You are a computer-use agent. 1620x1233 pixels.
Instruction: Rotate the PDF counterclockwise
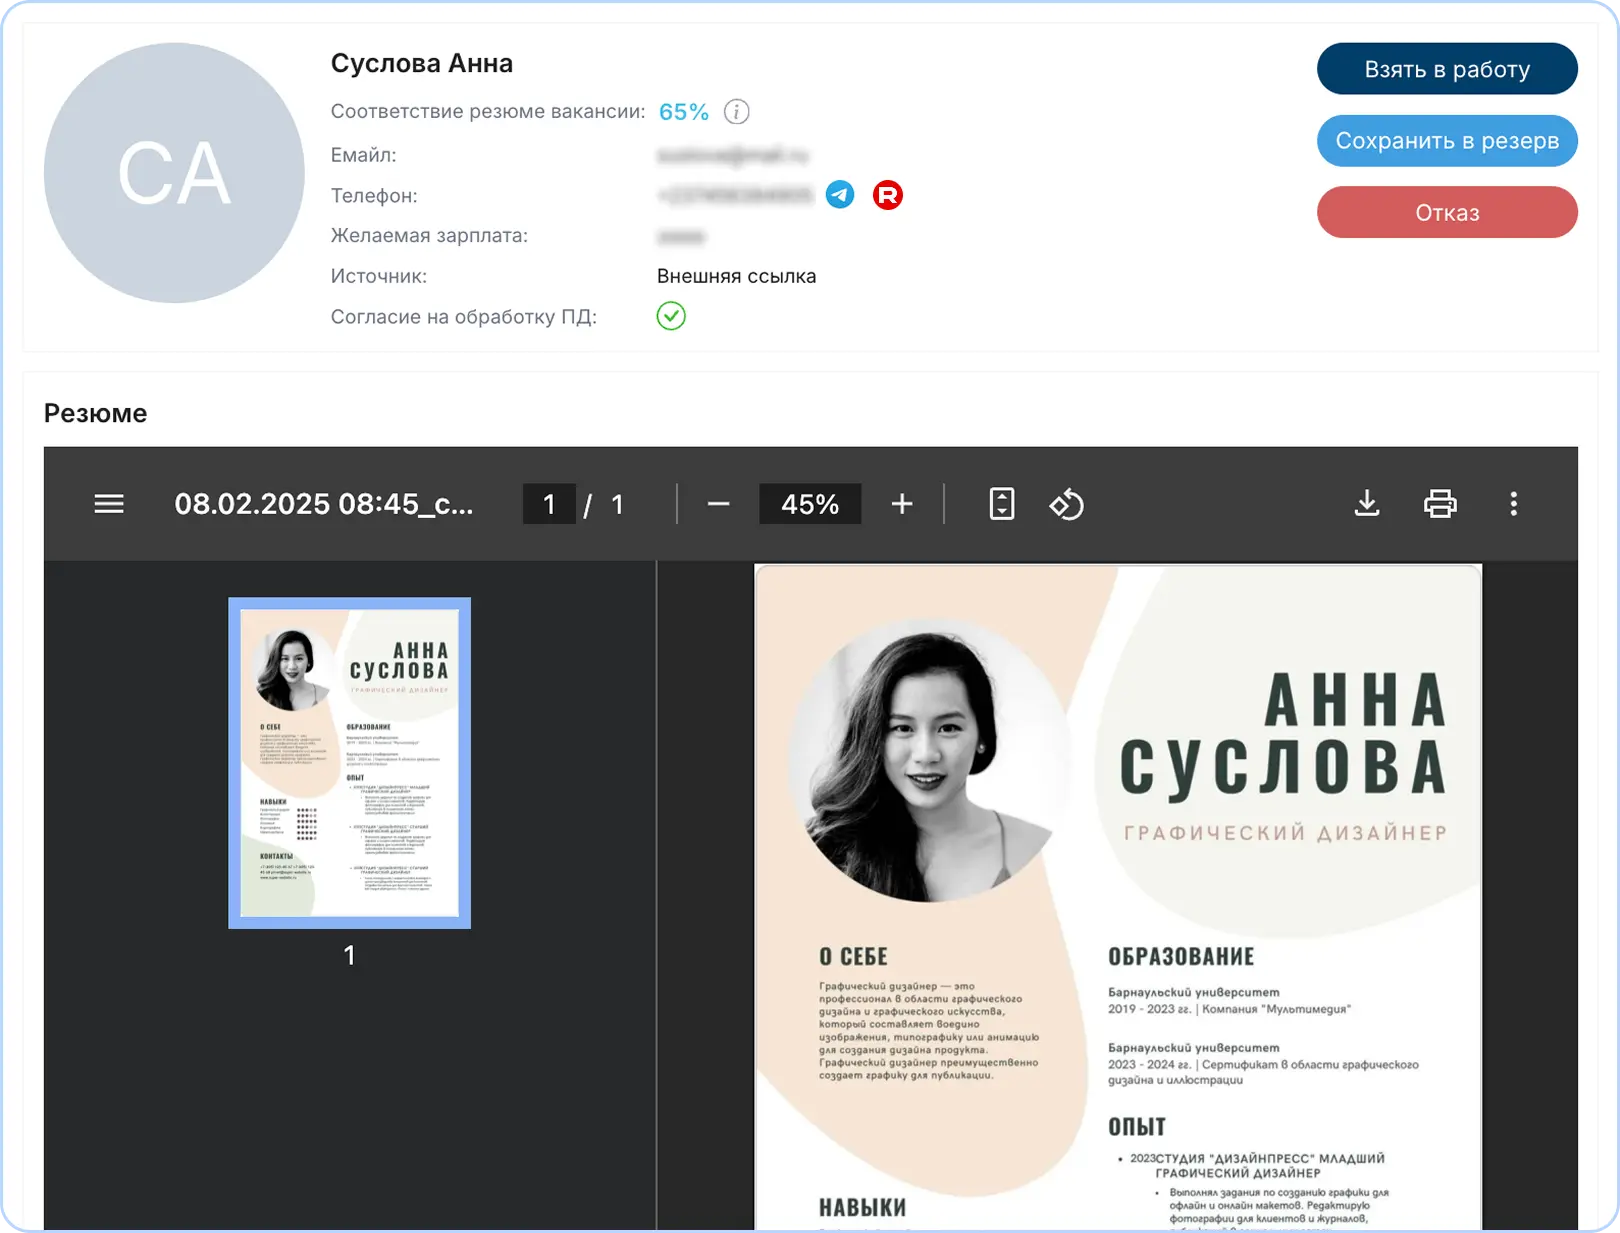[1066, 504]
